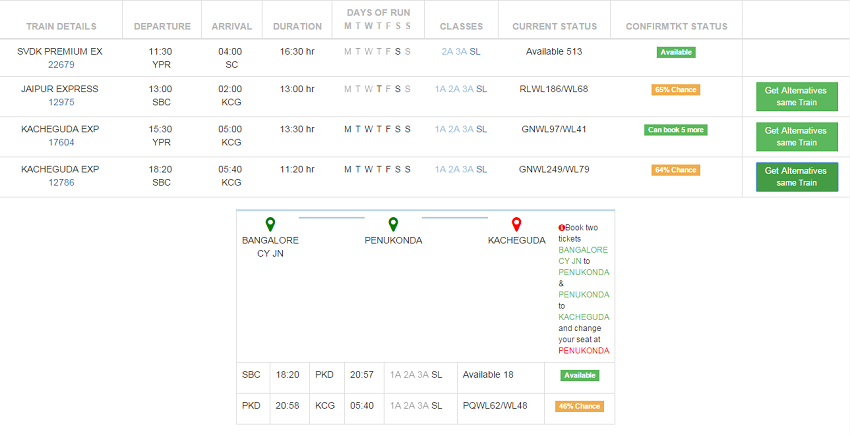Open train number 12786 link
This screenshot has height=435, width=850.
[x=61, y=182]
